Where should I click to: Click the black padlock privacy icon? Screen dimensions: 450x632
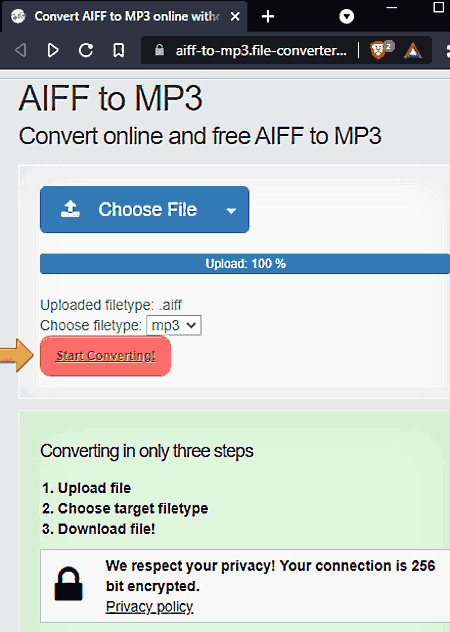69,584
